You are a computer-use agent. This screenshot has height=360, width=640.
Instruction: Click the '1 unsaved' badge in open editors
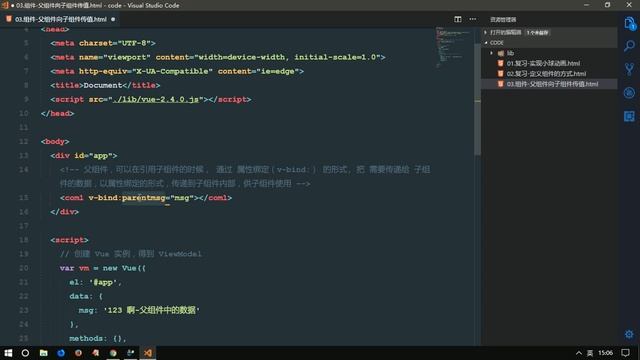(538, 32)
